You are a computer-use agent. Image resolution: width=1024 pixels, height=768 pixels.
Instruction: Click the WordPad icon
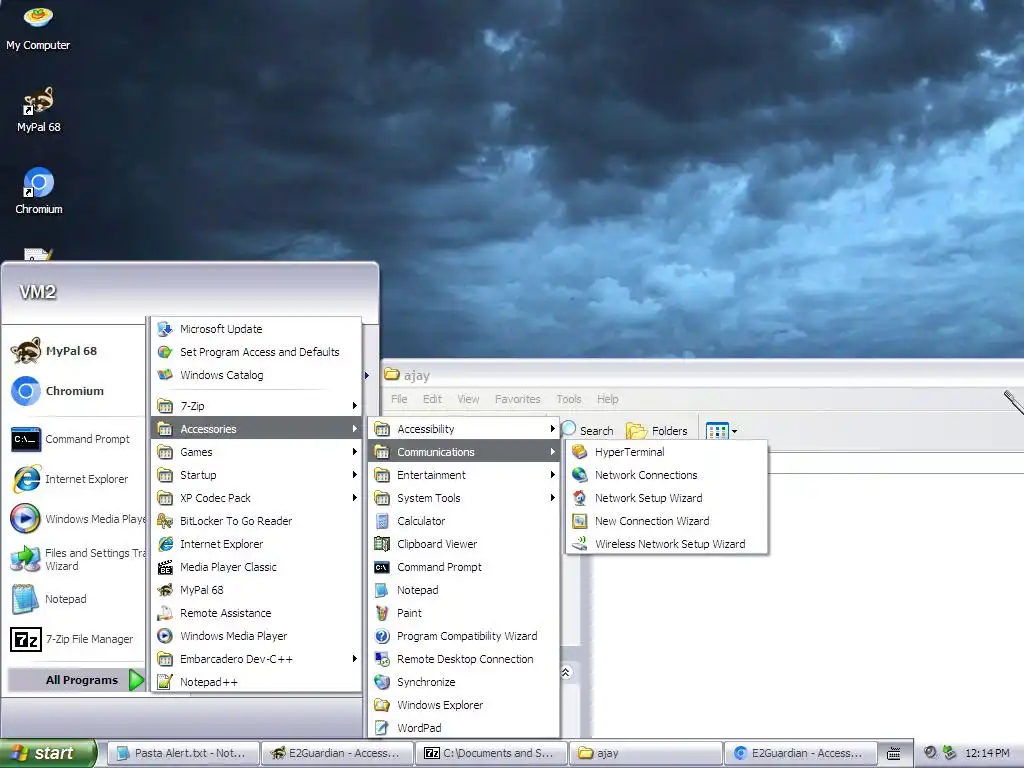click(x=382, y=728)
